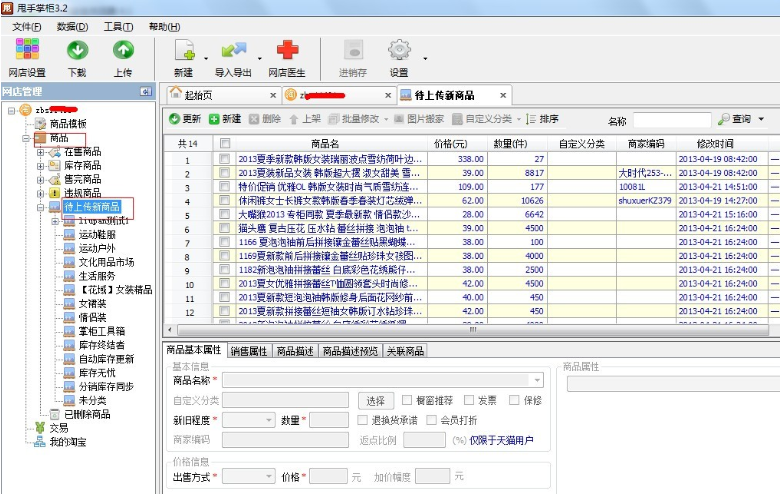Enable the 会员打折 checkbox
Screen dimensions: 781x494
[x=432, y=420]
